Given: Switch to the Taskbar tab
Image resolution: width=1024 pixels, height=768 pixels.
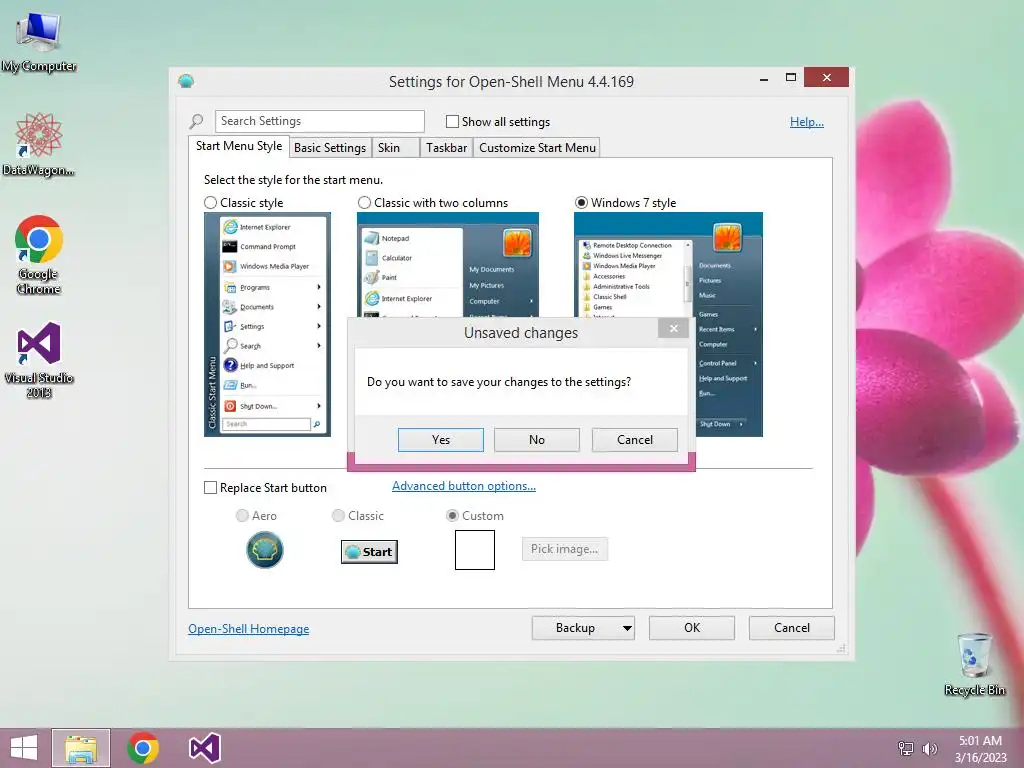Looking at the screenshot, I should pos(447,148).
